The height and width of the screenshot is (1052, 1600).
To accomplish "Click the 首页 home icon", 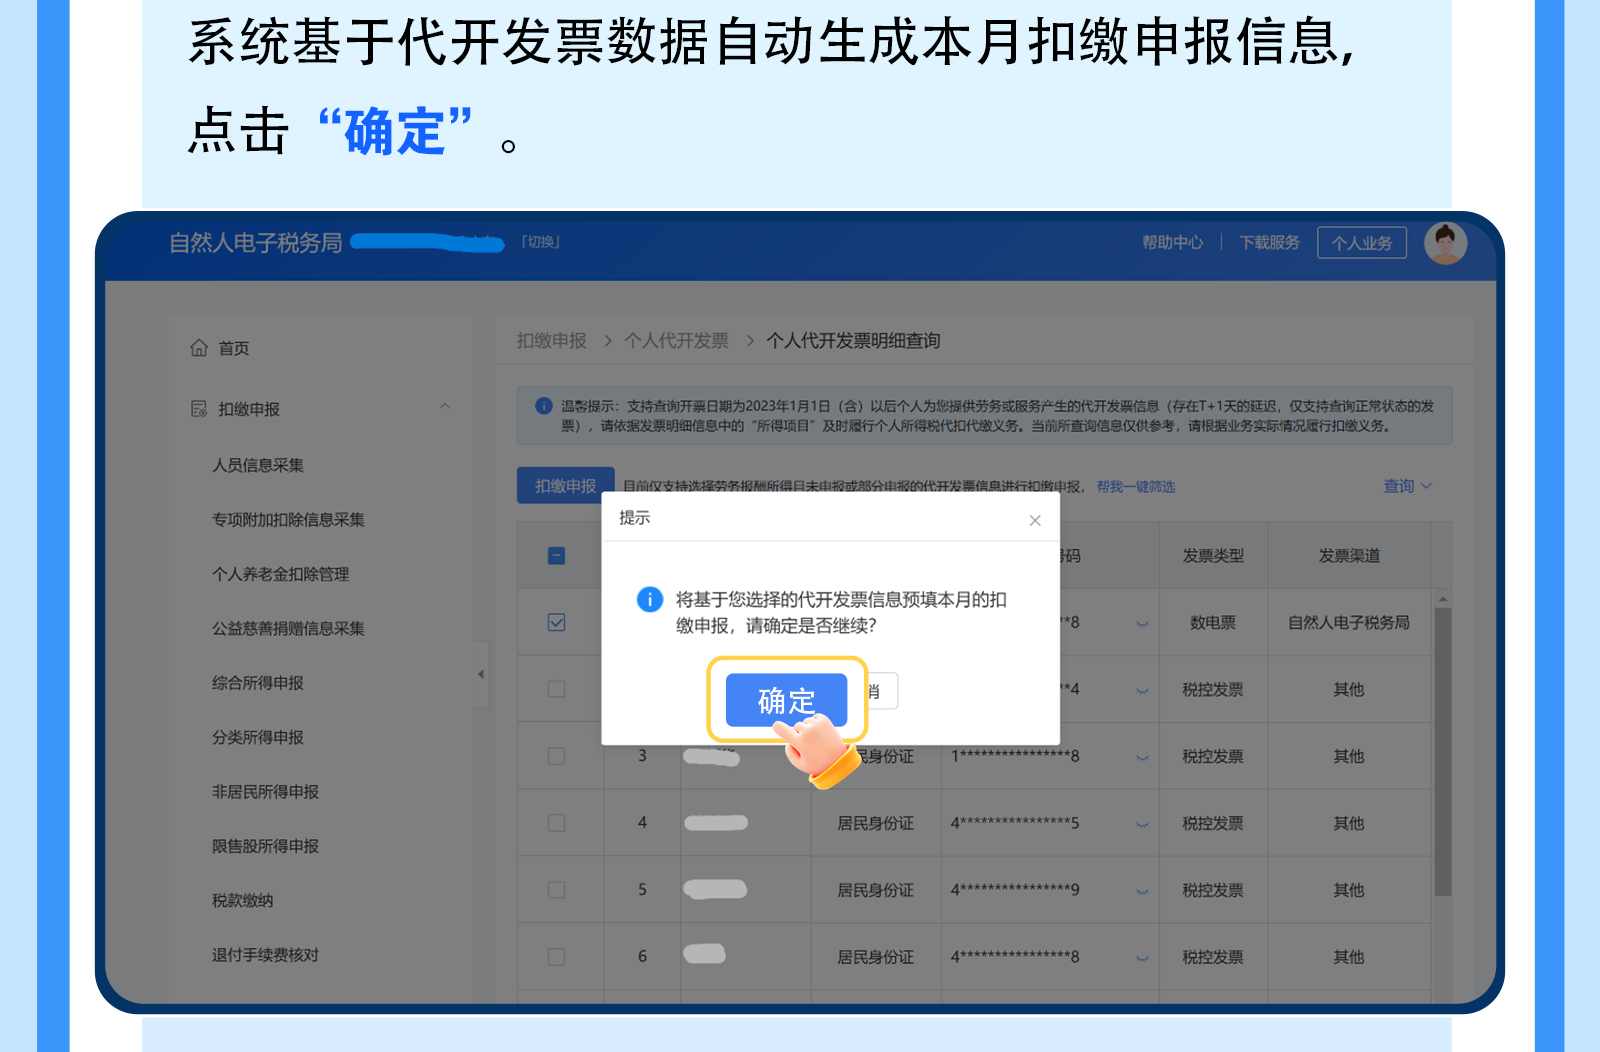I will point(199,348).
